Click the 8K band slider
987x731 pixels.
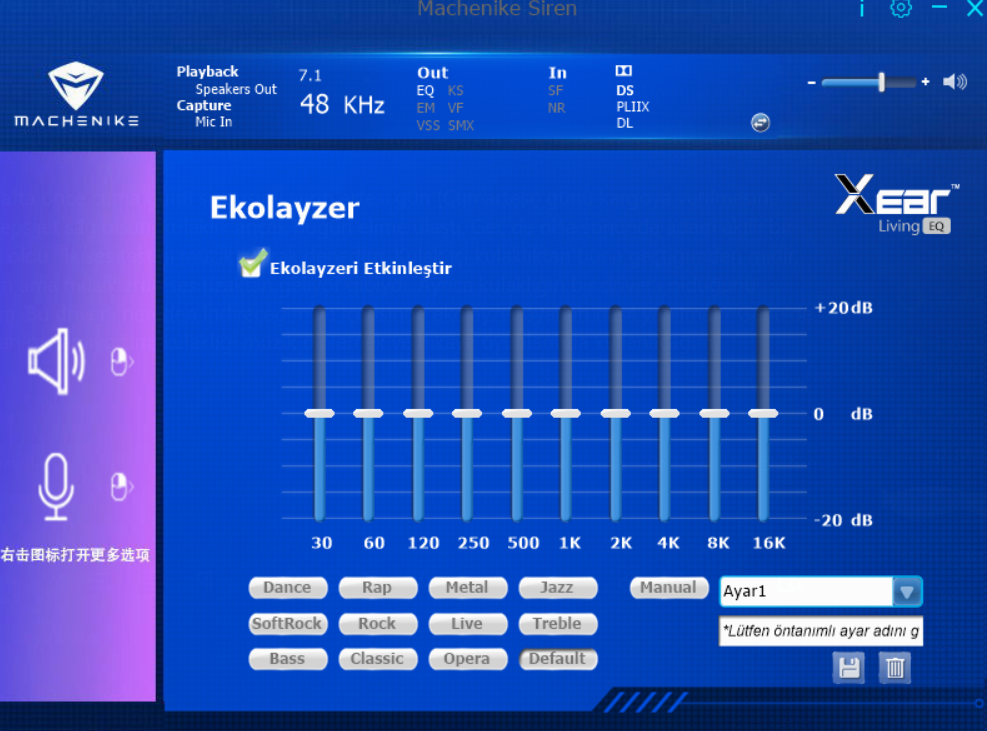pyautogui.click(x=714, y=414)
